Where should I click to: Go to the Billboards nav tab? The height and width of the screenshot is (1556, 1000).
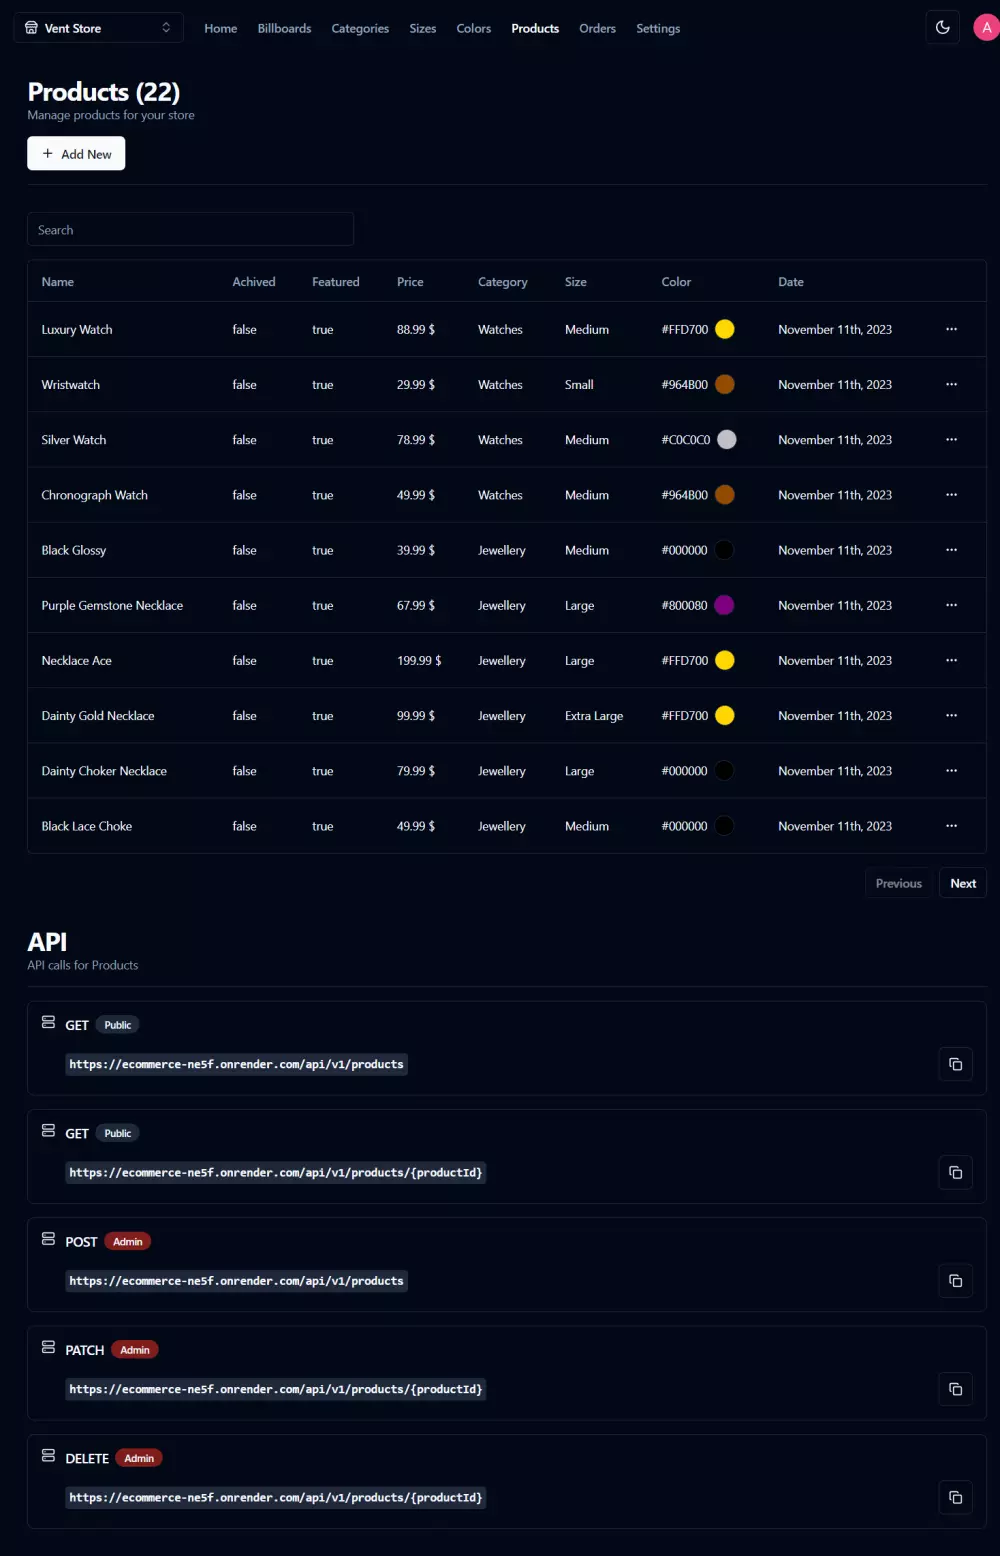point(284,28)
